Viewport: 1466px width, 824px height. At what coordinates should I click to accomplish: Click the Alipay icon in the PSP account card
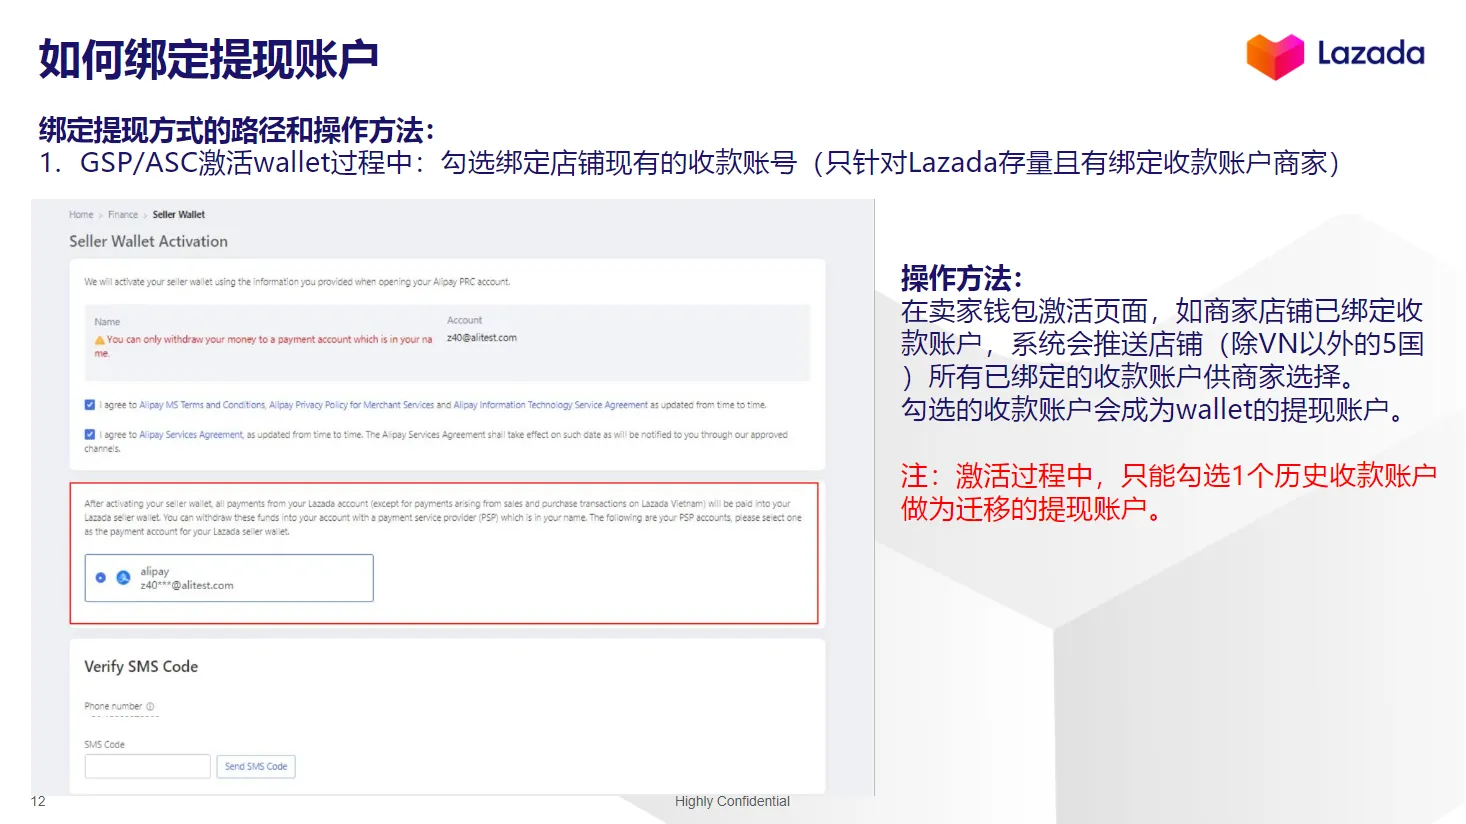click(x=123, y=577)
